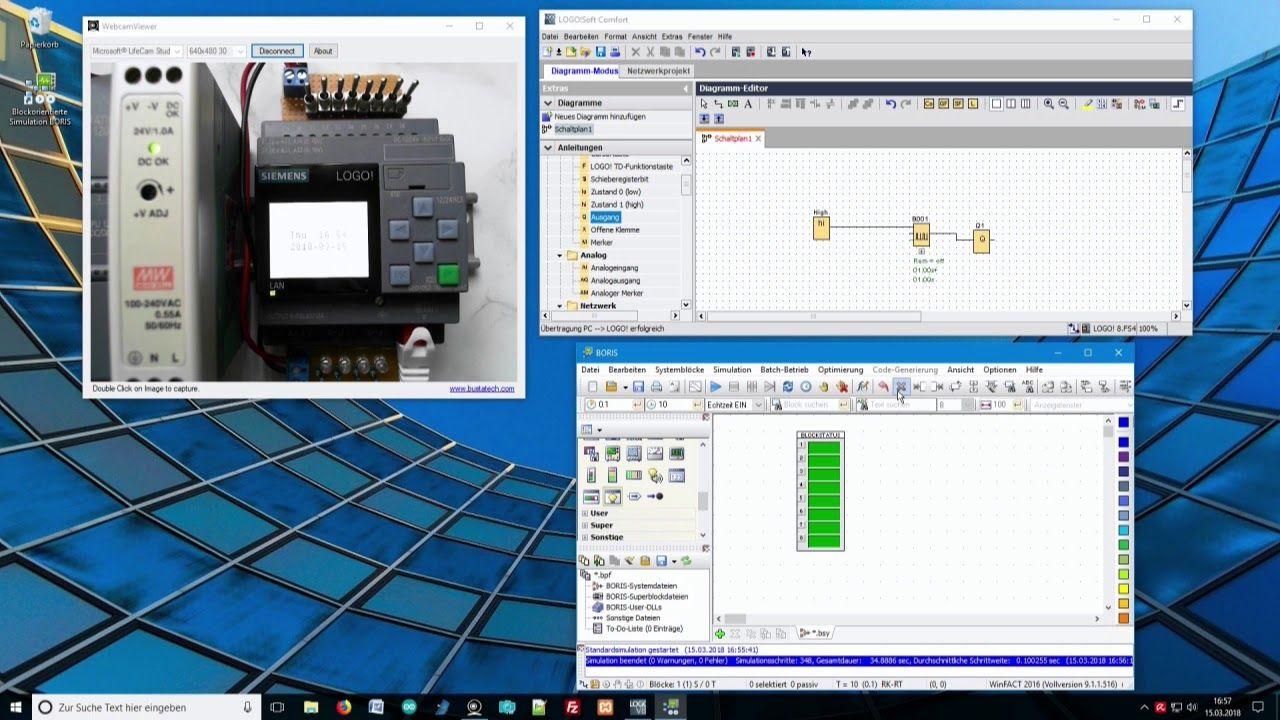The height and width of the screenshot is (720, 1280).
Task: Zoom out on the Diagramm-Editor
Action: pyautogui.click(x=1063, y=104)
